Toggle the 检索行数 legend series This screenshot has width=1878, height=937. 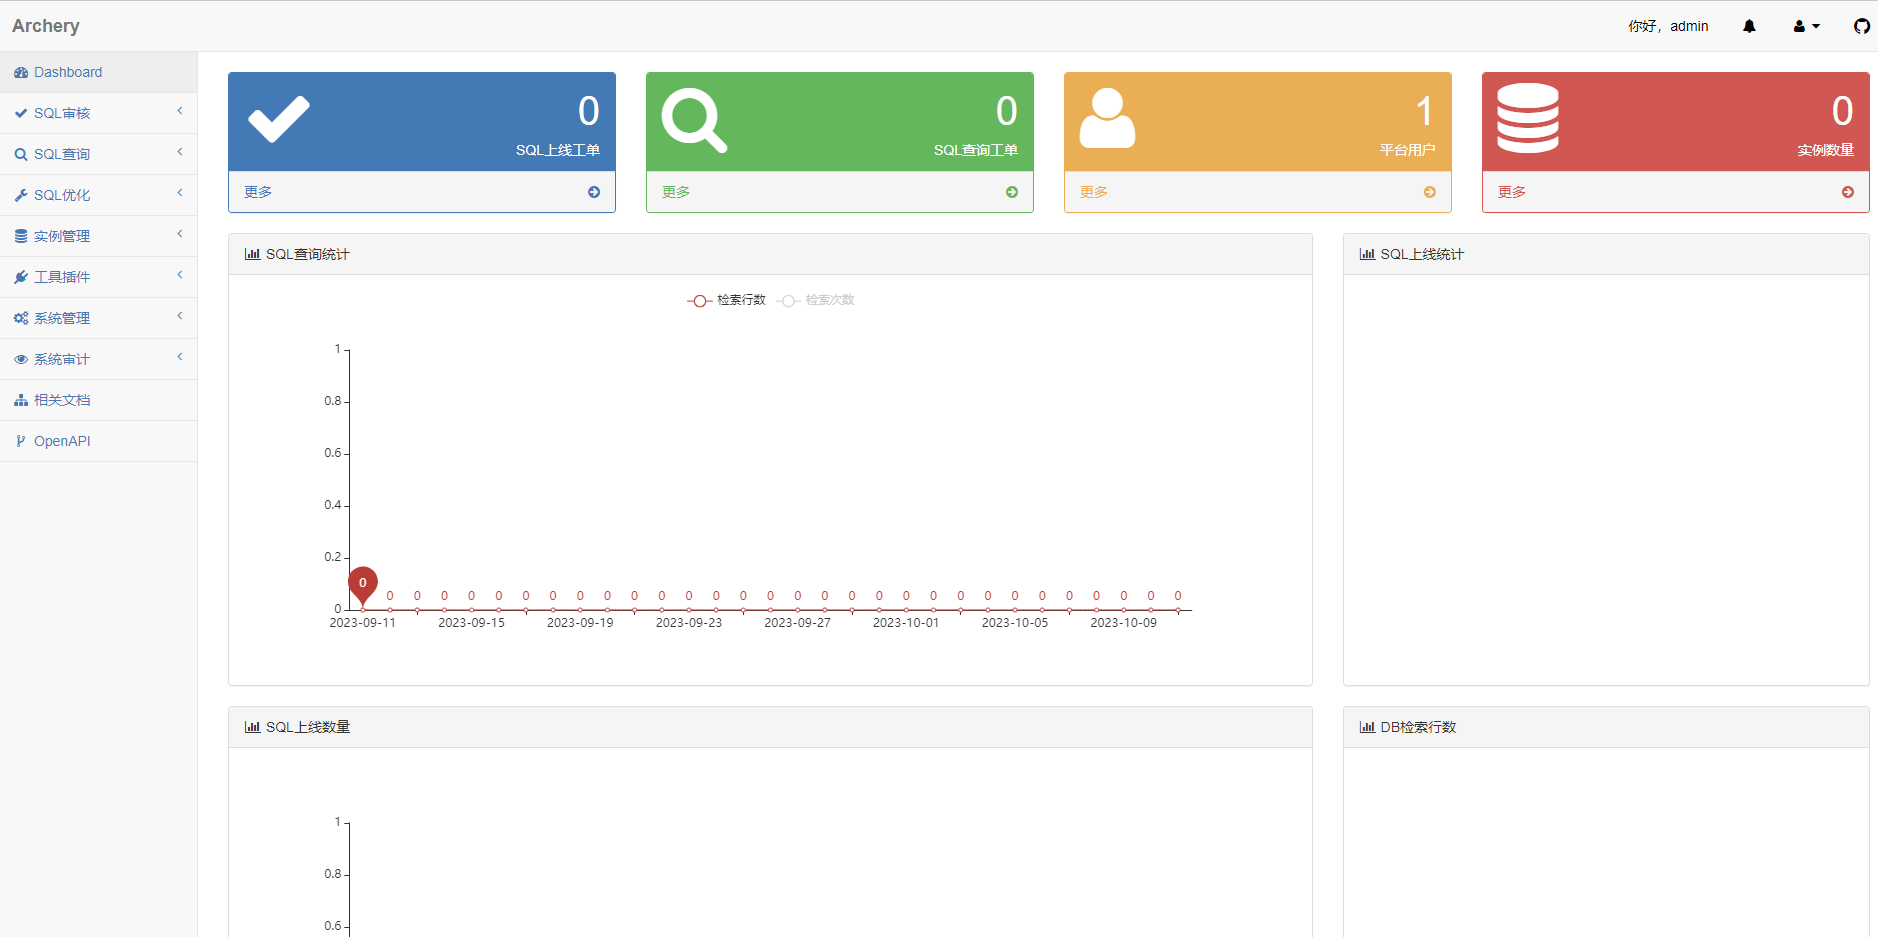[x=727, y=300]
